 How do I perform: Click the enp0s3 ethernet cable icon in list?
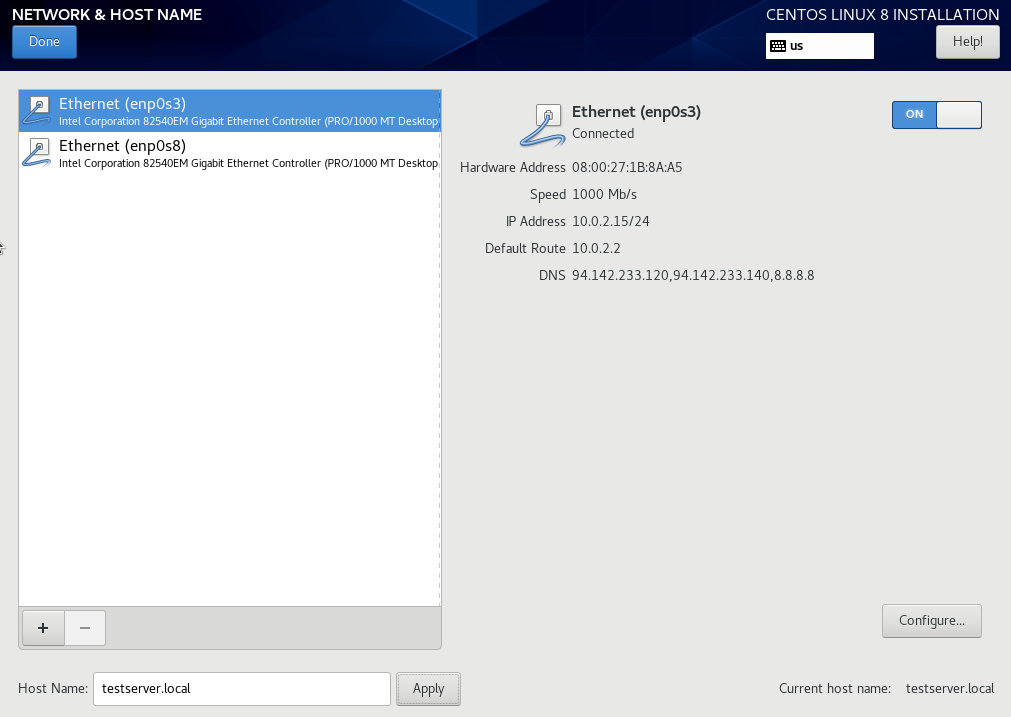tap(37, 111)
